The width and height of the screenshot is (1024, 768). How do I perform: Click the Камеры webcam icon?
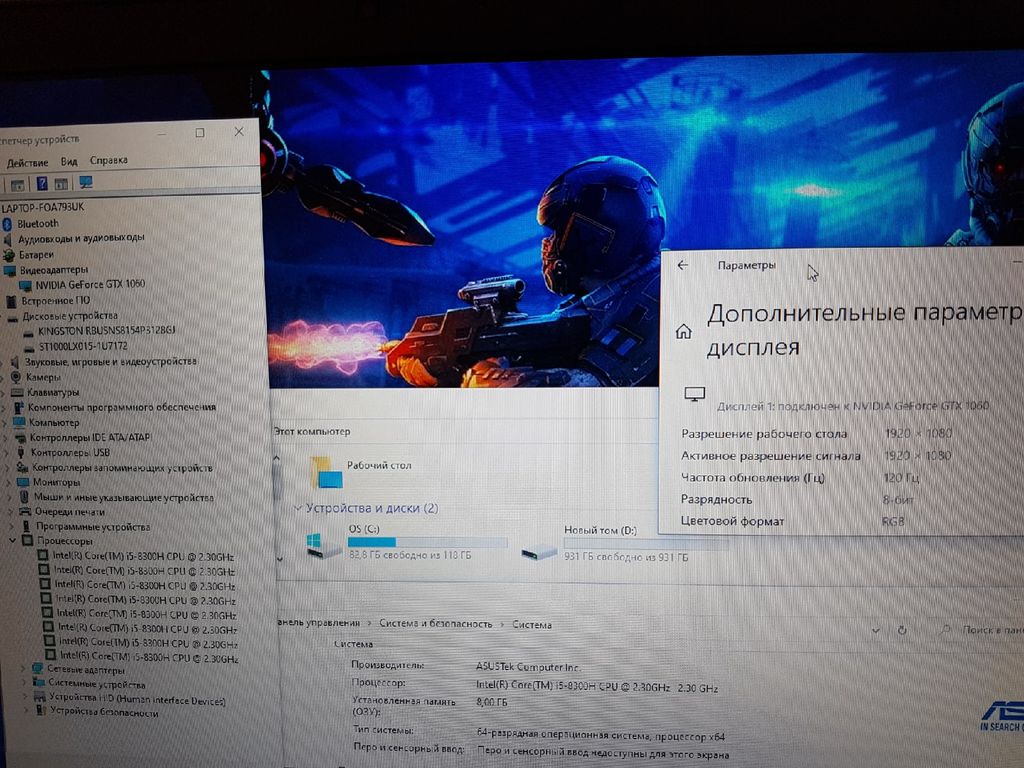tap(16, 377)
